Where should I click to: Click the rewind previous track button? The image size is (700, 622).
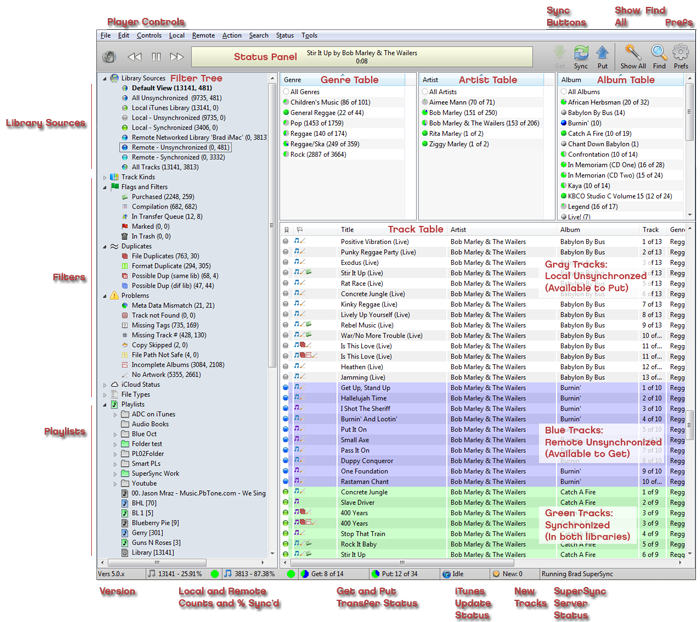pyautogui.click(x=135, y=57)
